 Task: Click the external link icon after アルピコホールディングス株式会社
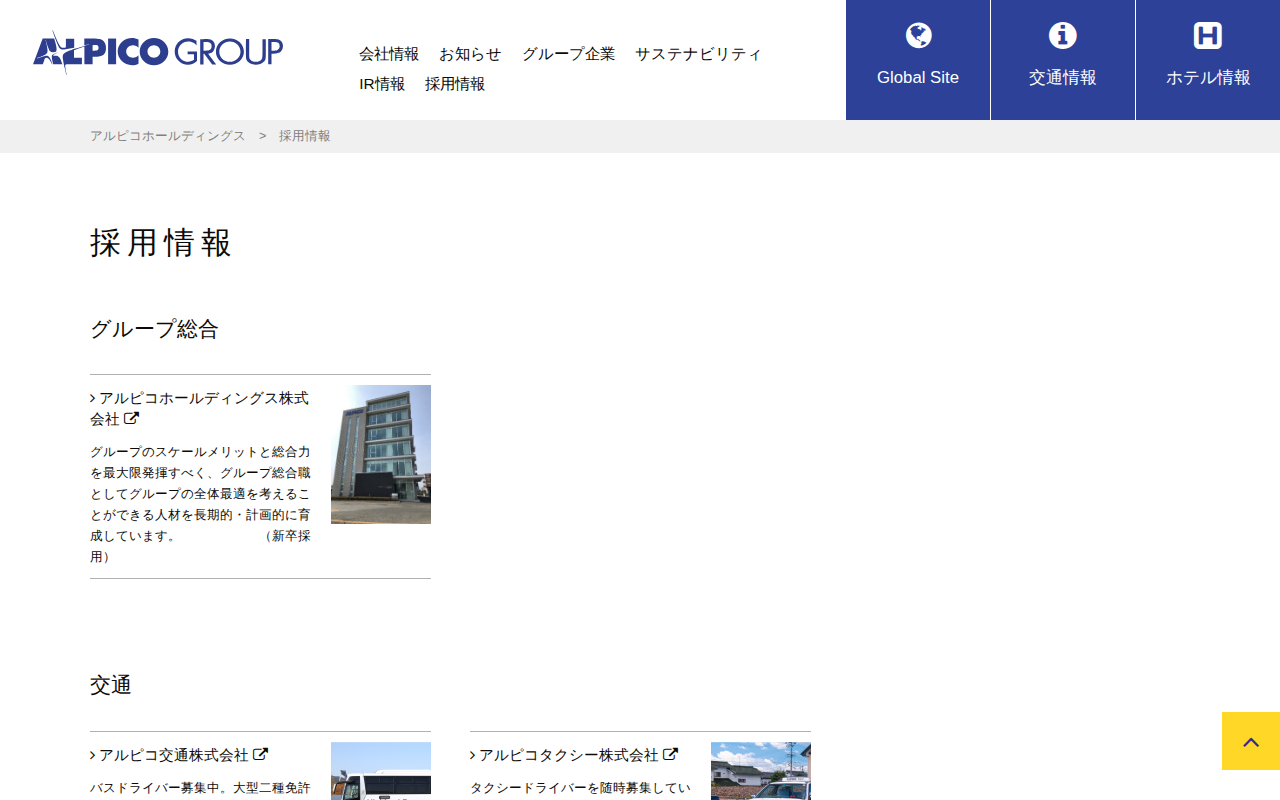pos(131,418)
